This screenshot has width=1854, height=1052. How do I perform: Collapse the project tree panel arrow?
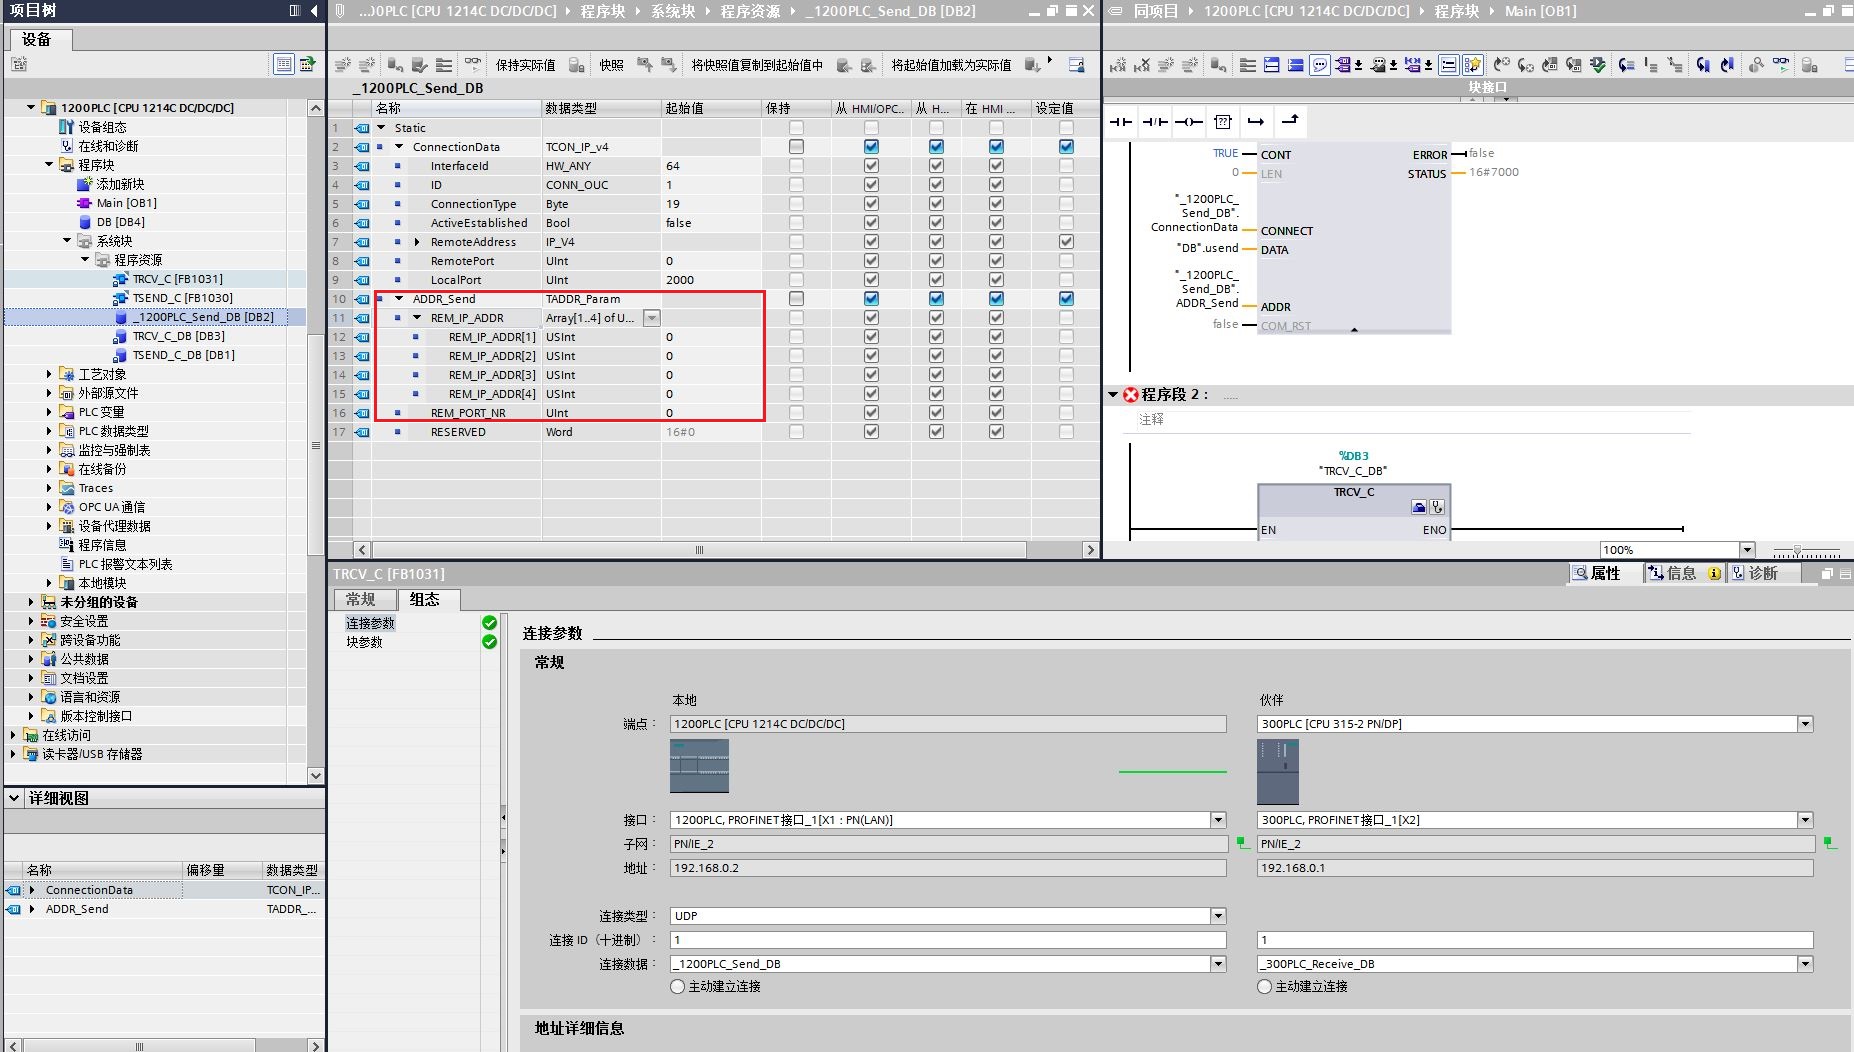pyautogui.click(x=314, y=11)
